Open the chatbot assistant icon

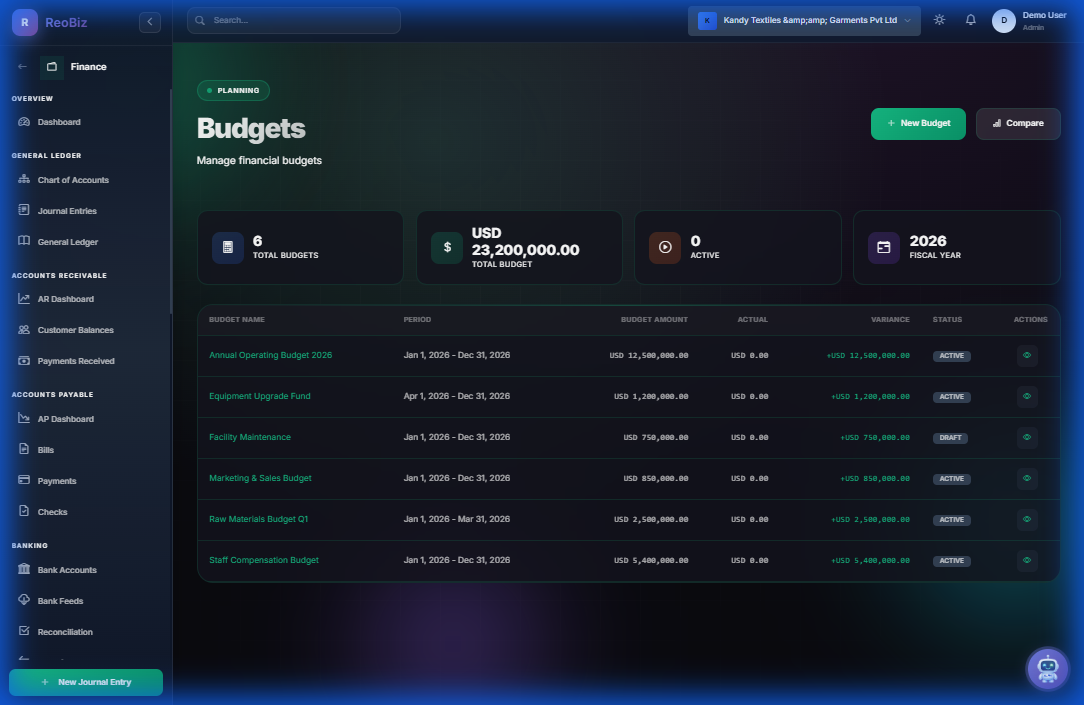pos(1047,668)
